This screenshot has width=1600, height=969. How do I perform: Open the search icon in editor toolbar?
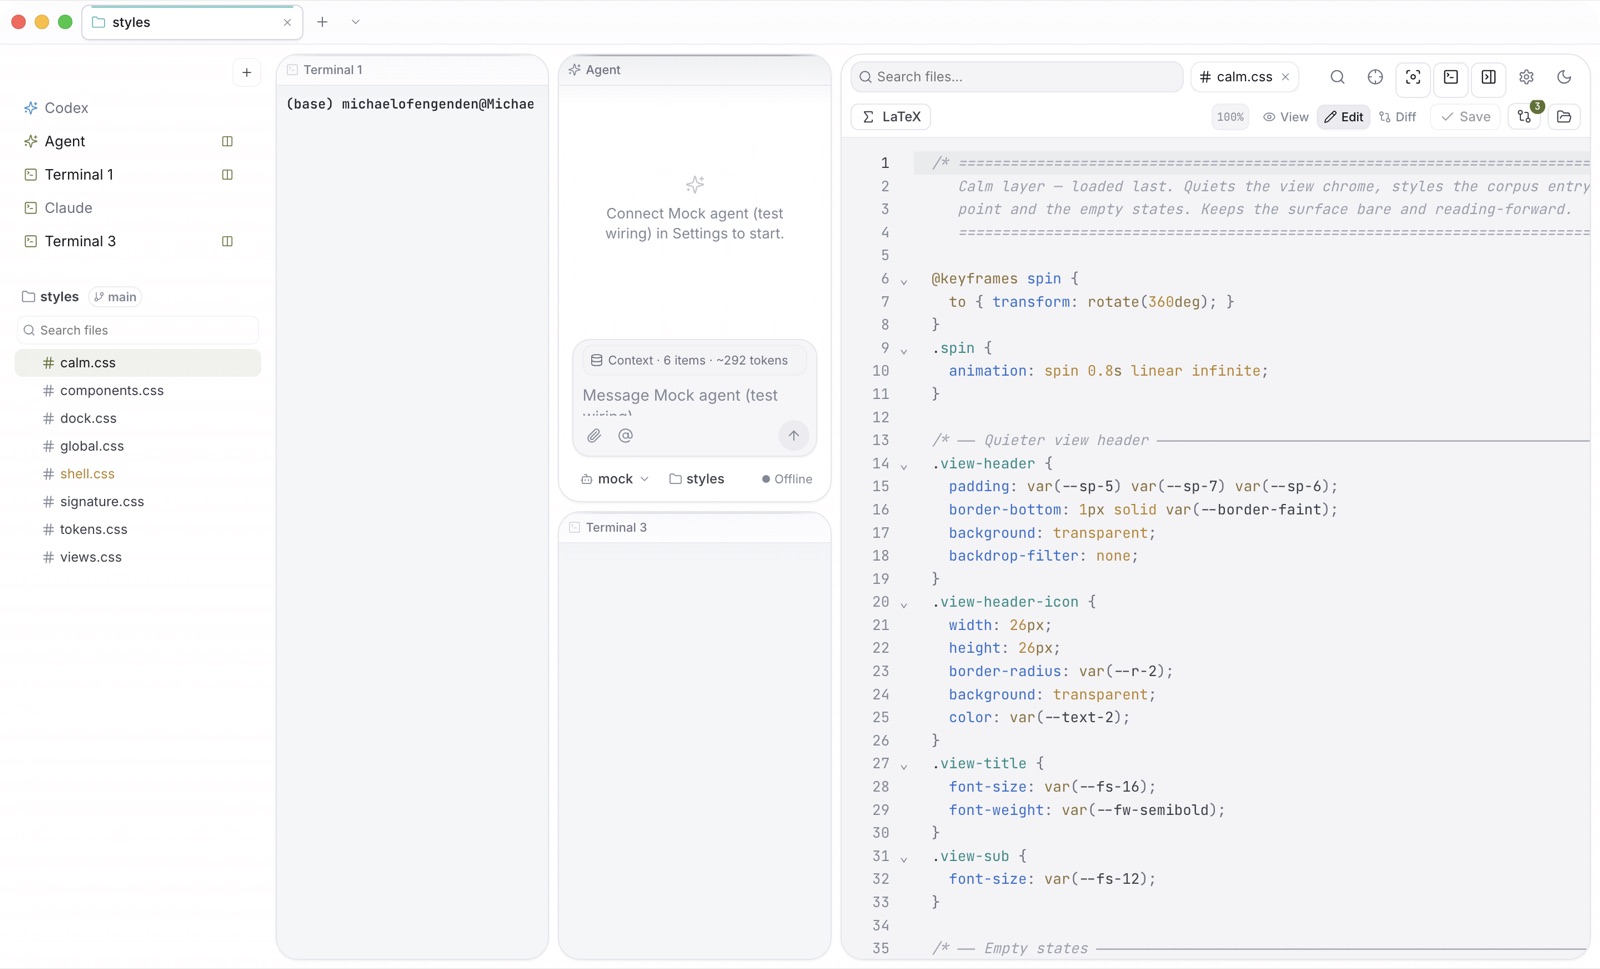(x=1337, y=77)
